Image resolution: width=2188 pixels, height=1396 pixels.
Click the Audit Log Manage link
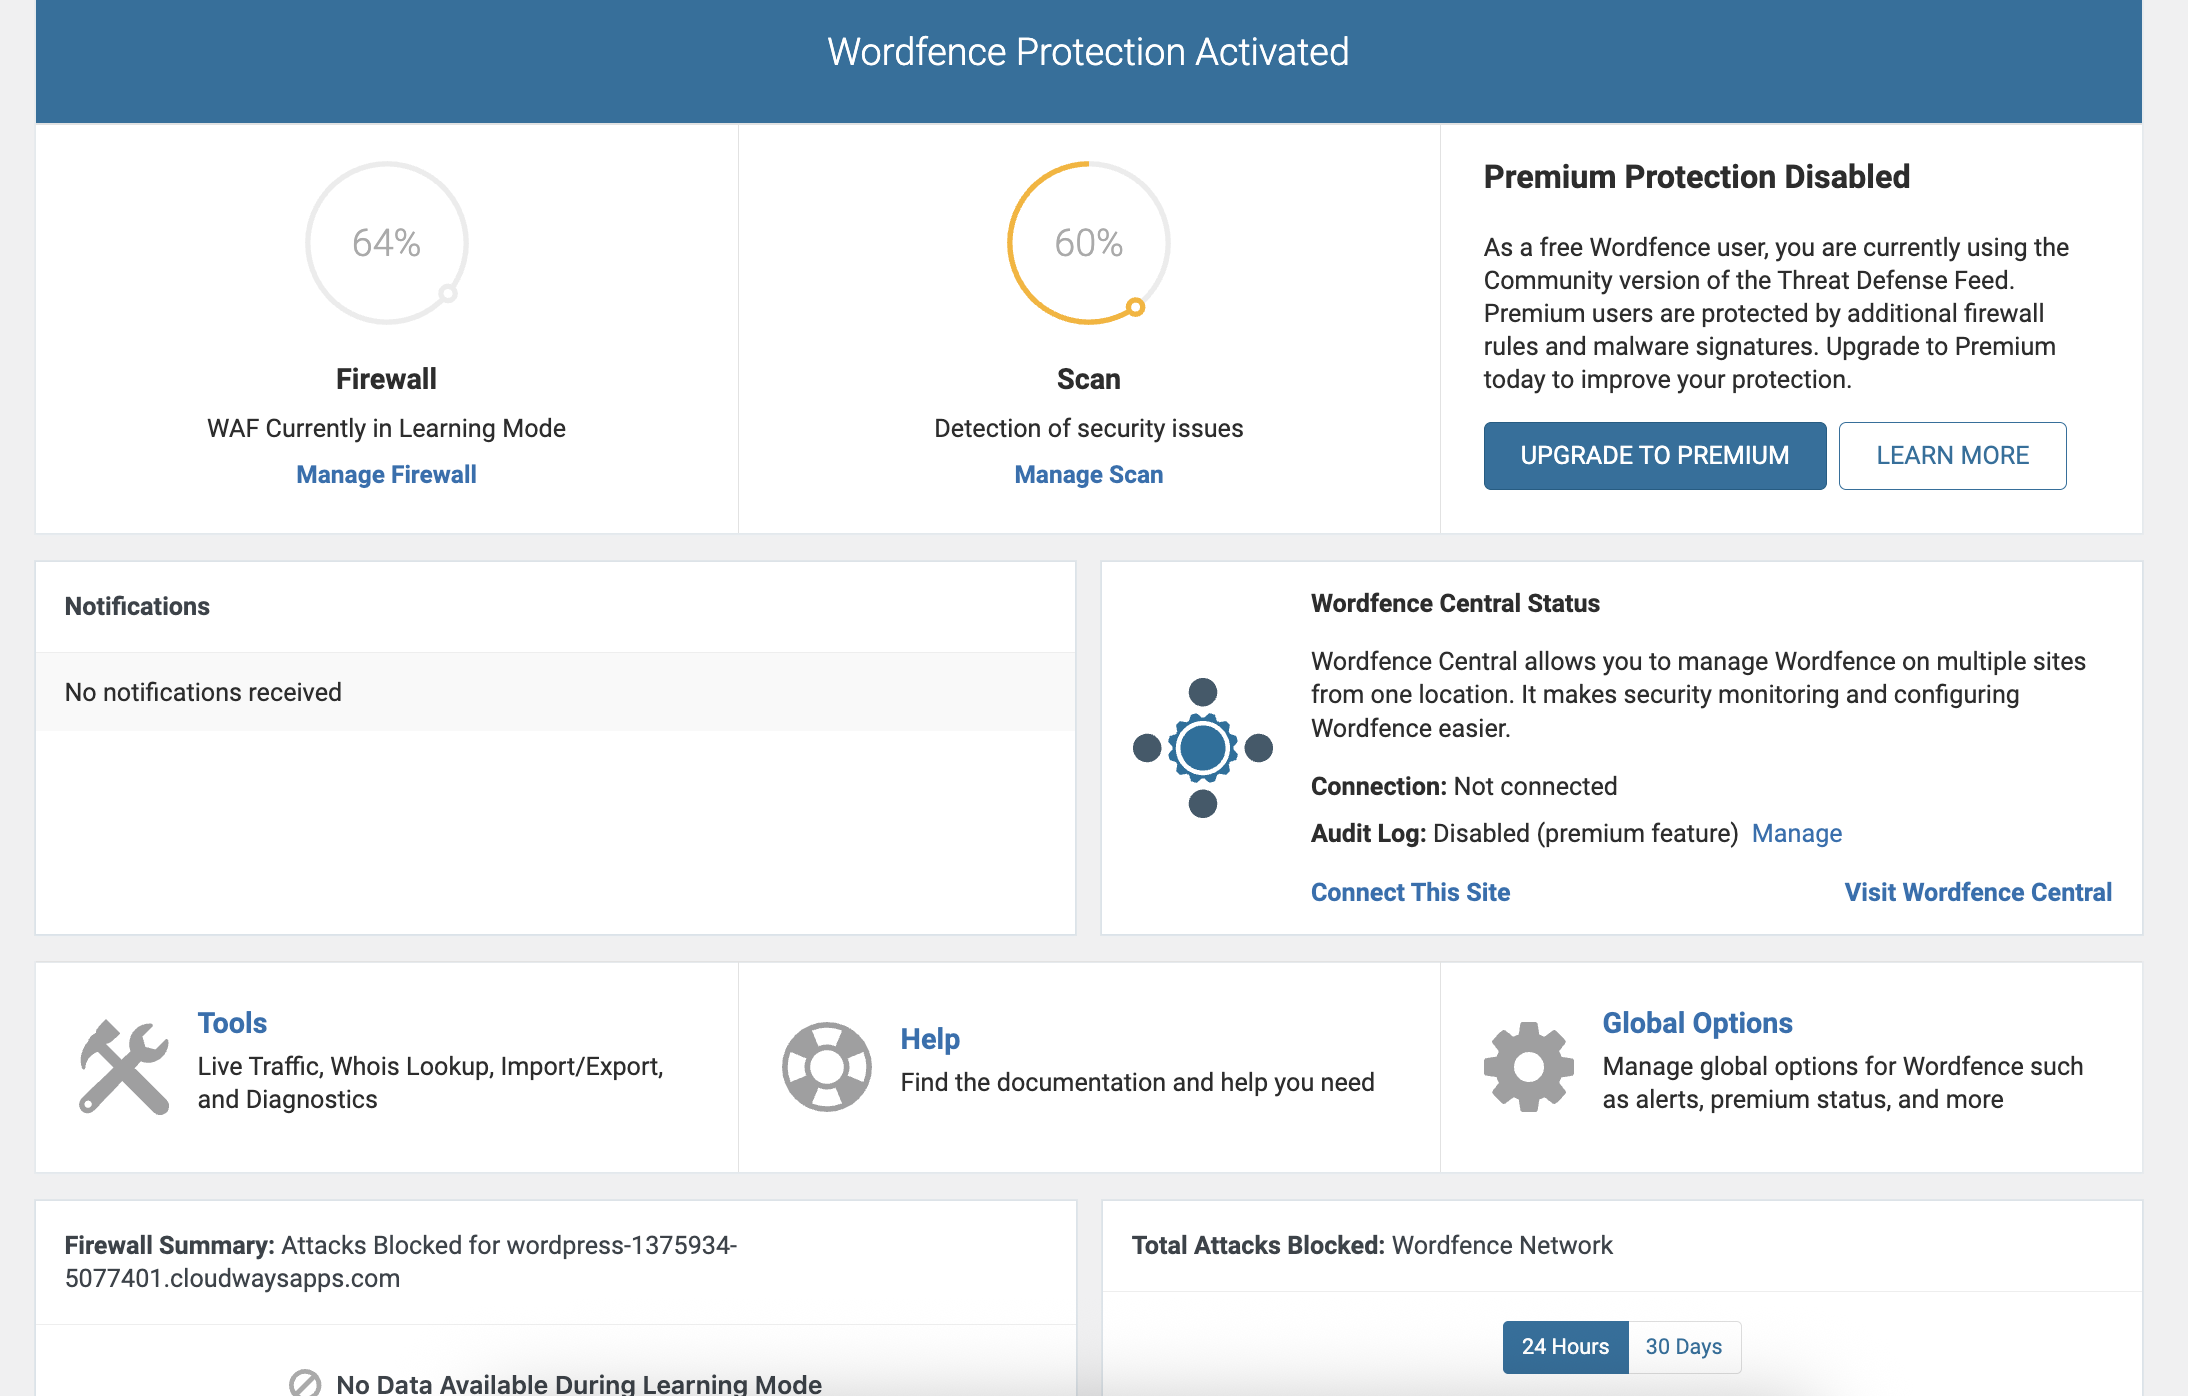click(1796, 833)
